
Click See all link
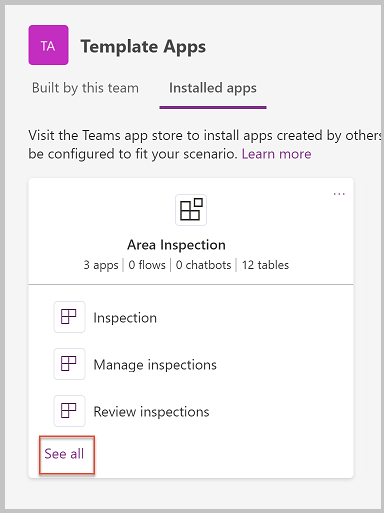point(64,454)
